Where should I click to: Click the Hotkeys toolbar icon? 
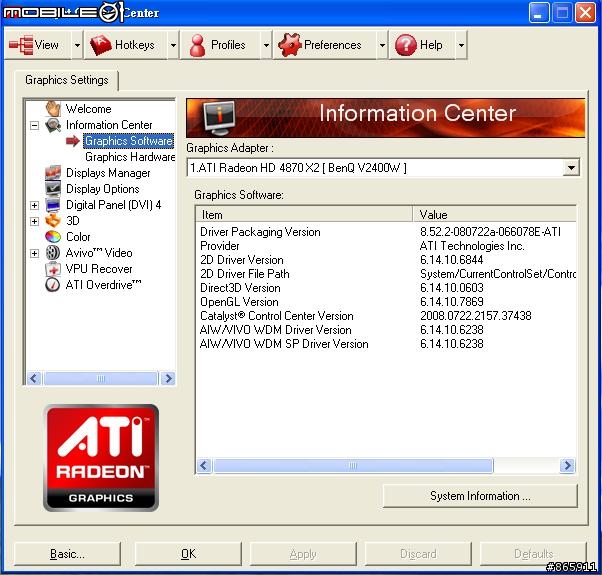click(x=101, y=45)
